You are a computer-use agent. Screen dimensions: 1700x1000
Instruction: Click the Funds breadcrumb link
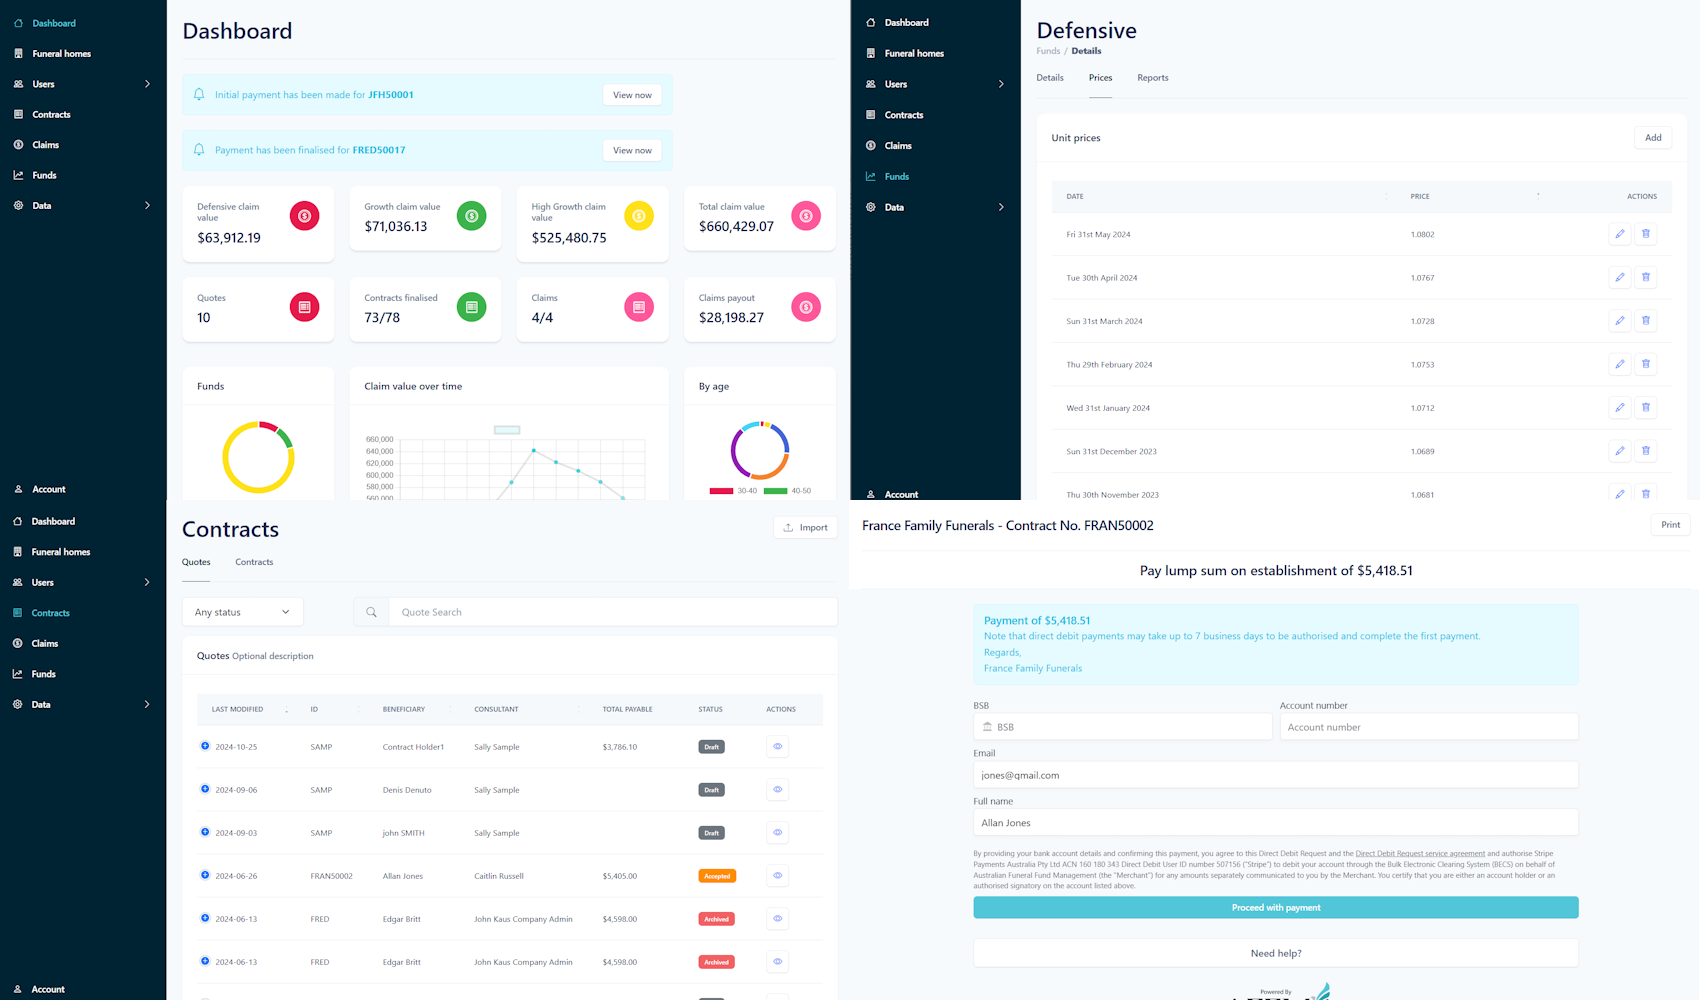pyautogui.click(x=1048, y=51)
